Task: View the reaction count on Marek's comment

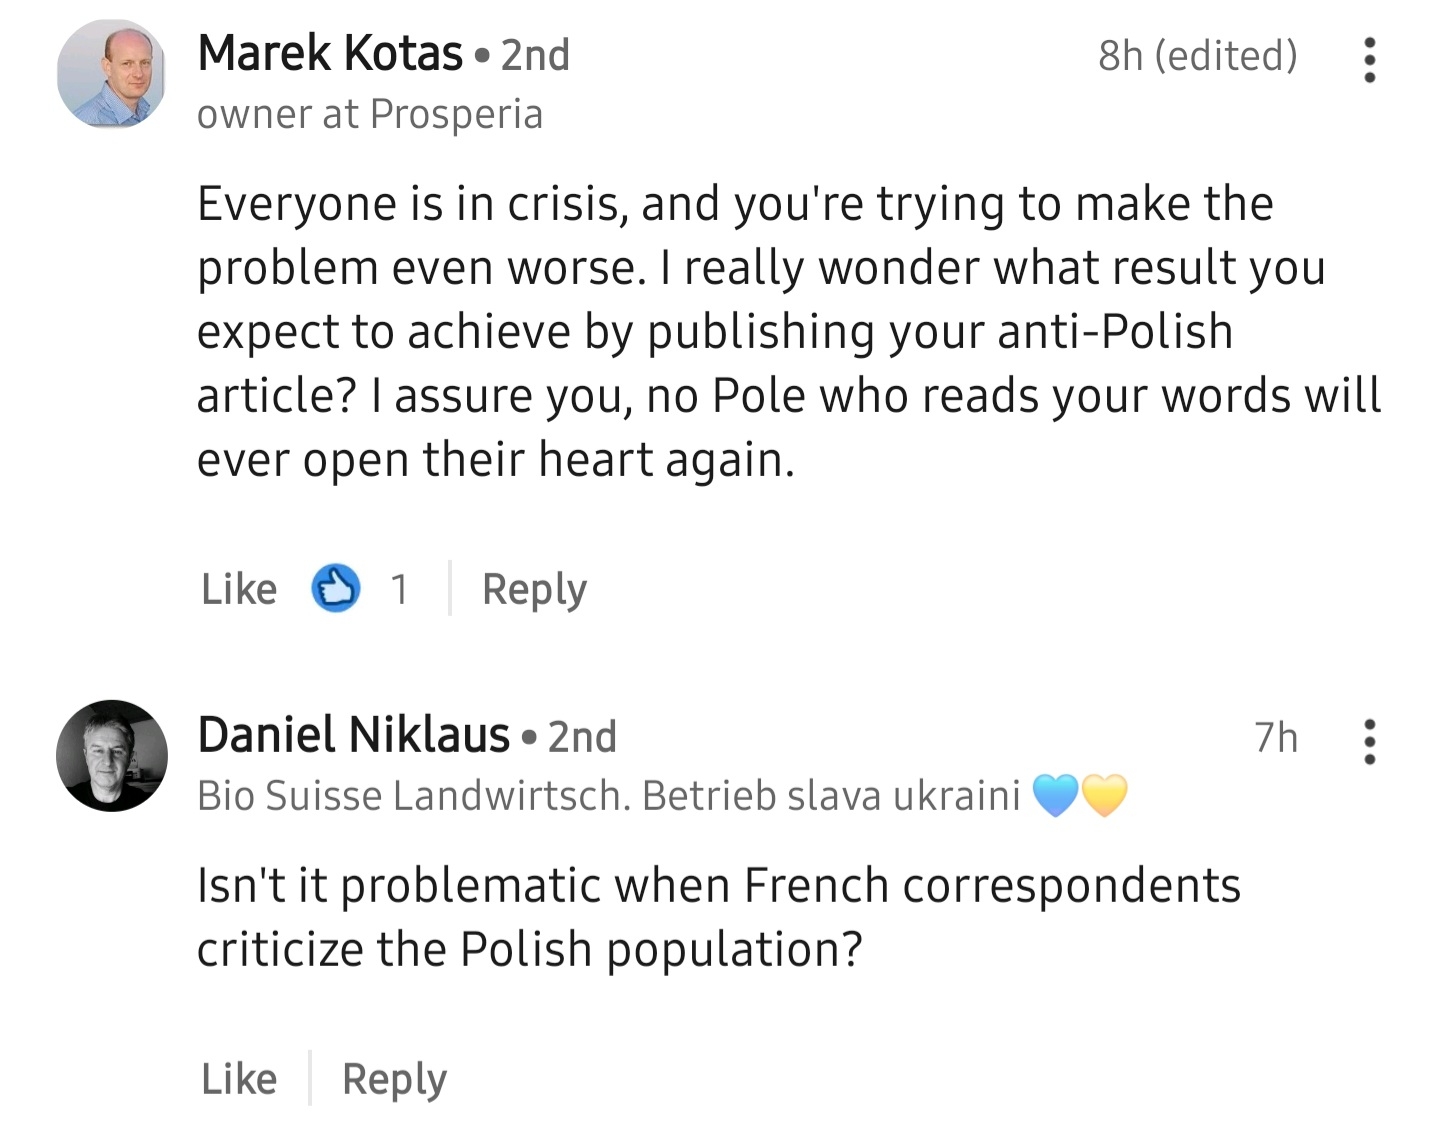Action: click(x=399, y=589)
